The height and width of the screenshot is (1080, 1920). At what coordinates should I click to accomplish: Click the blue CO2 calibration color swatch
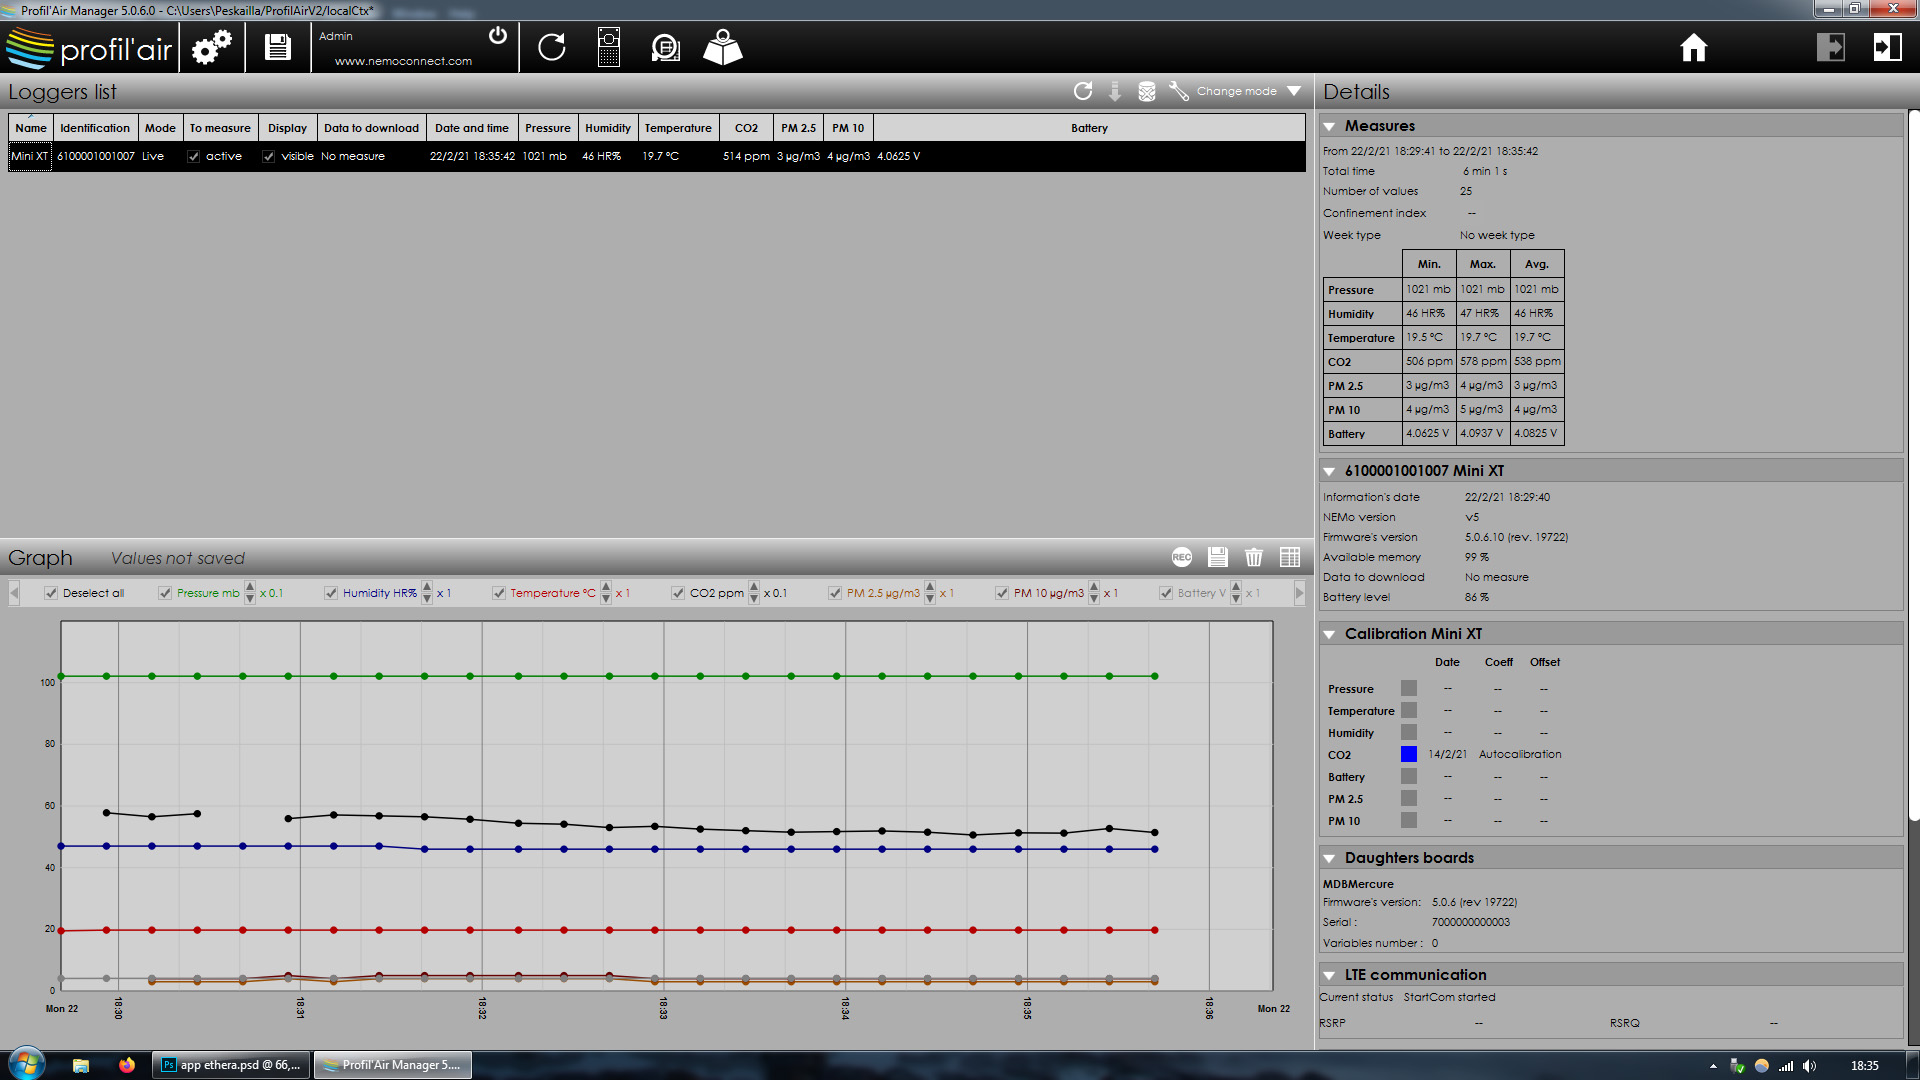point(1408,754)
